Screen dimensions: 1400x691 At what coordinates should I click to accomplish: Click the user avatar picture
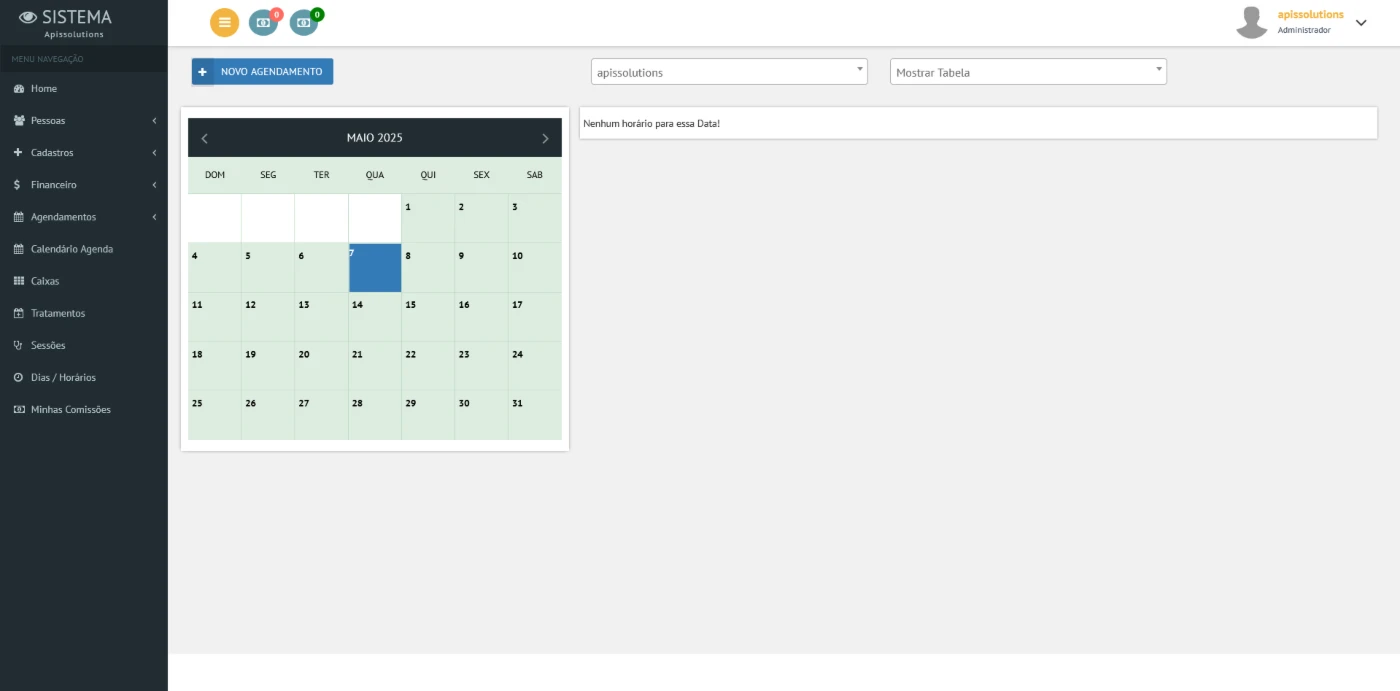[x=1251, y=22]
